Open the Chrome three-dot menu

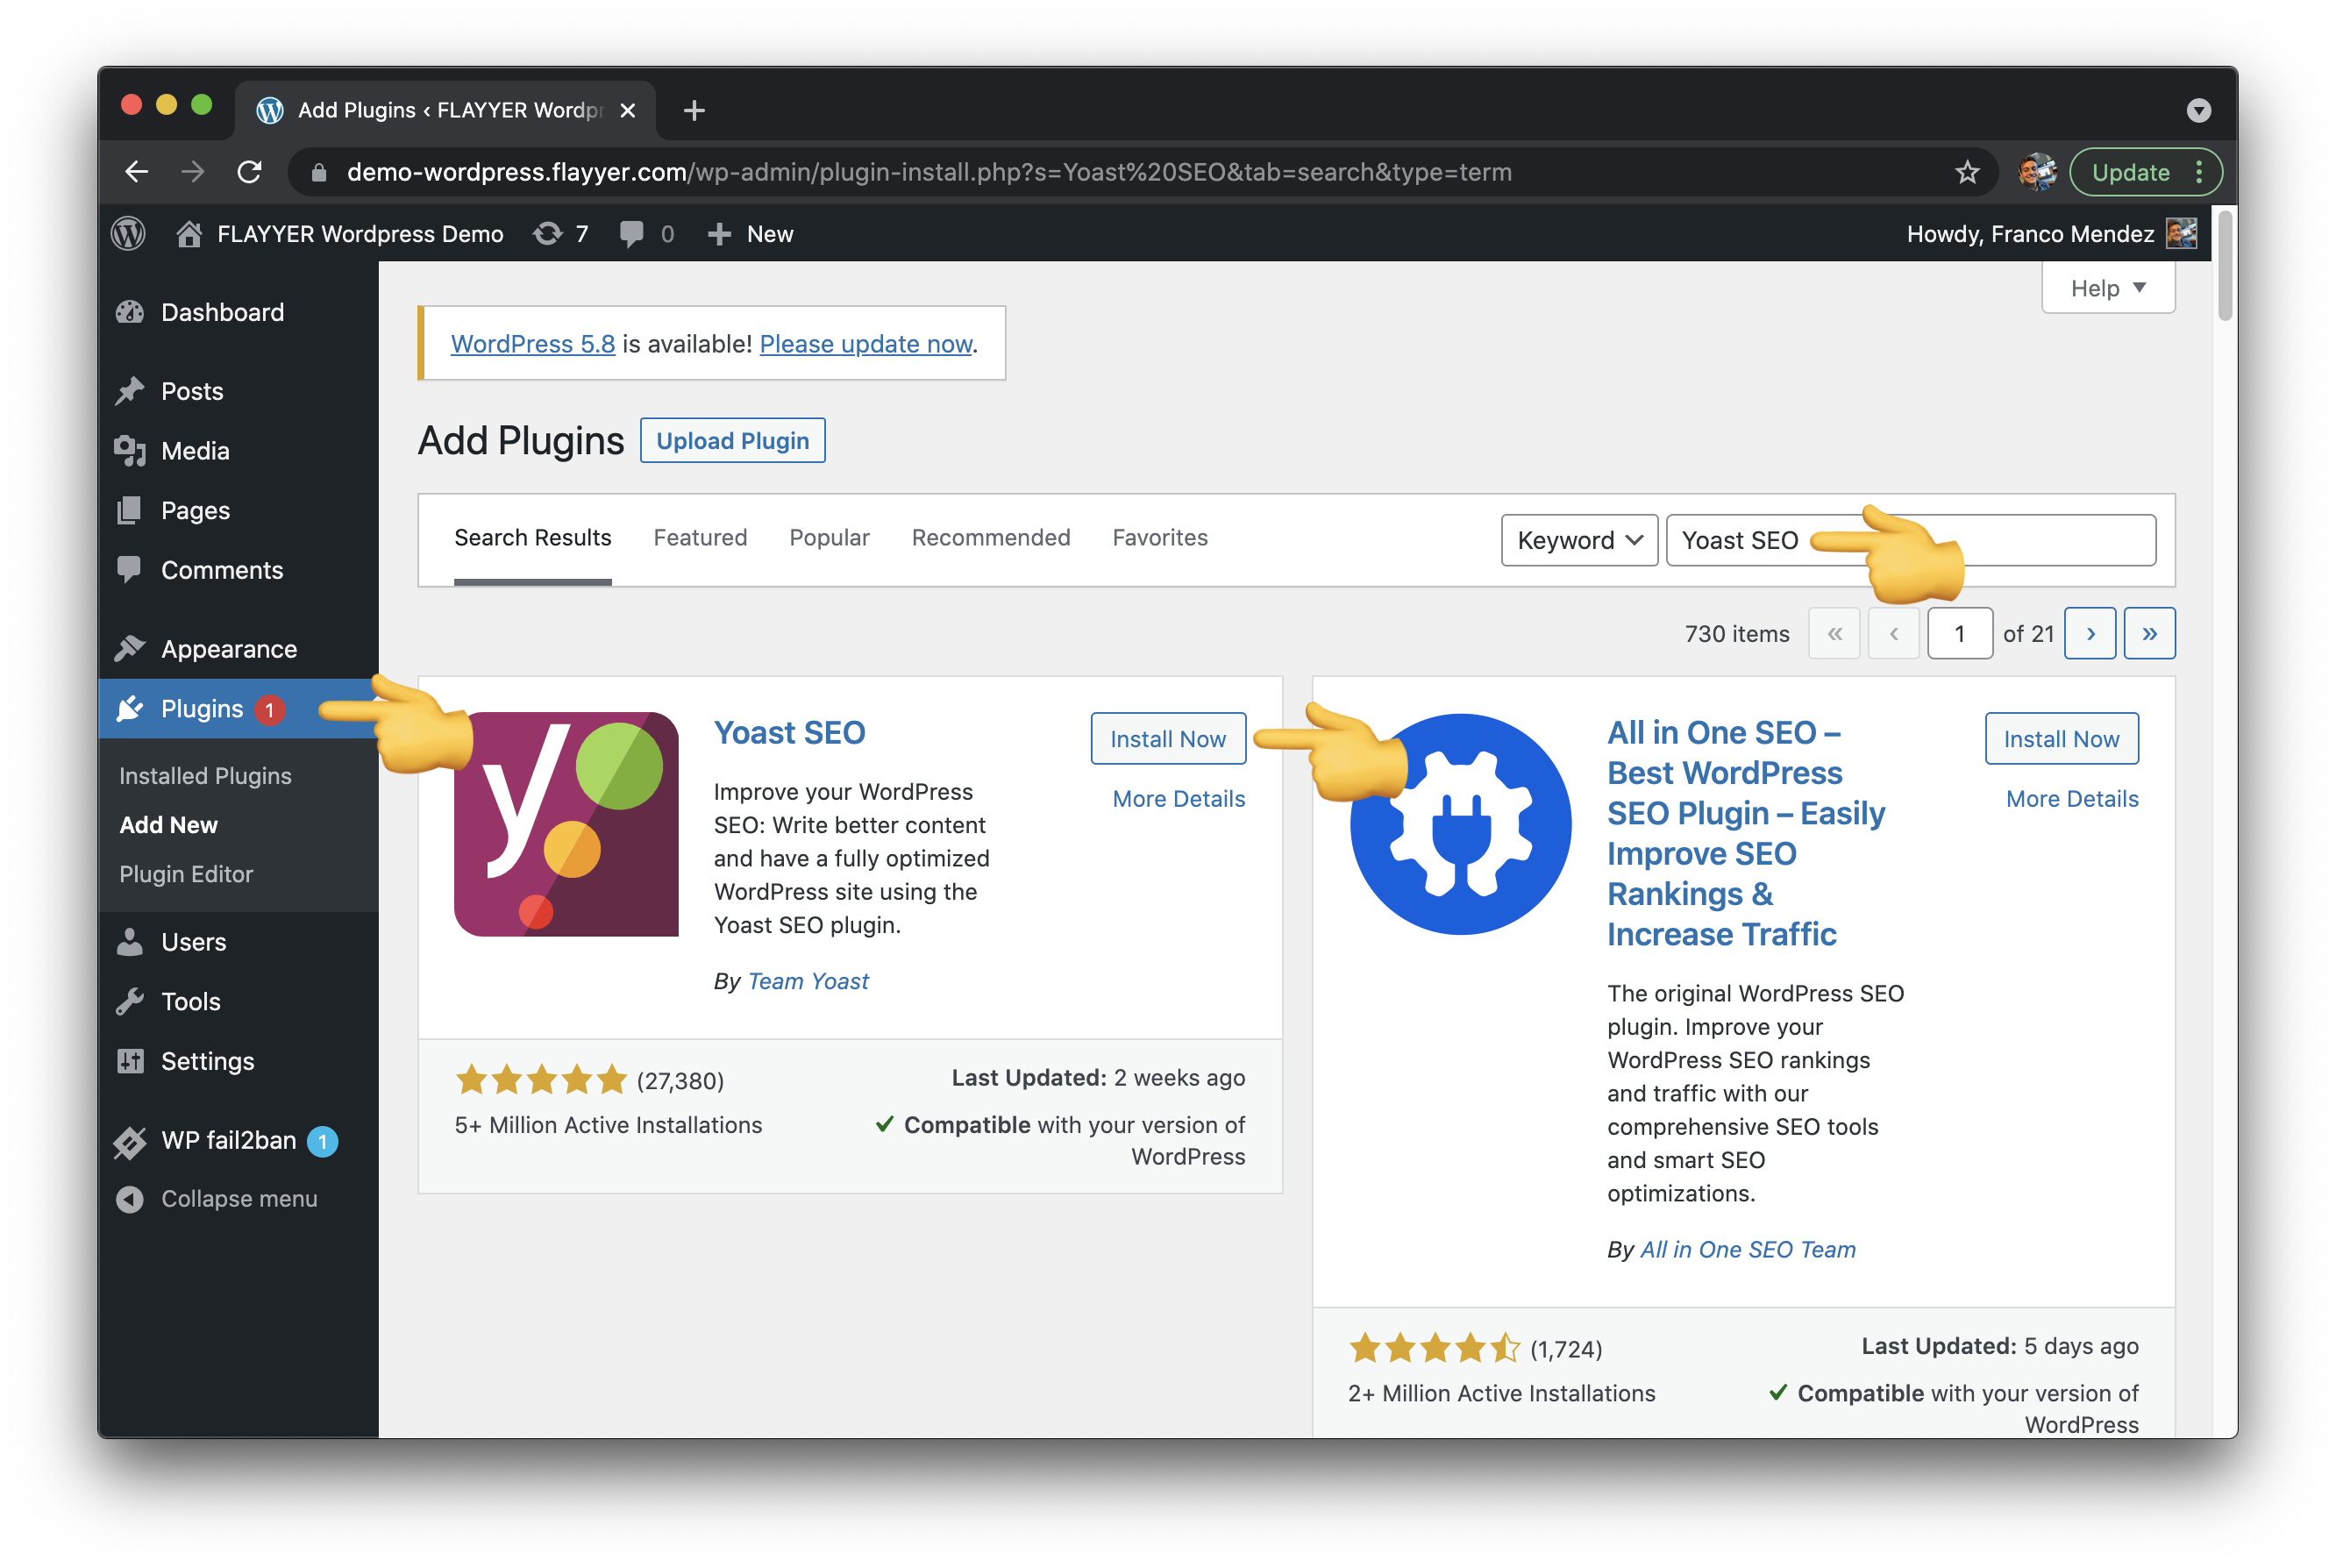click(x=2198, y=172)
